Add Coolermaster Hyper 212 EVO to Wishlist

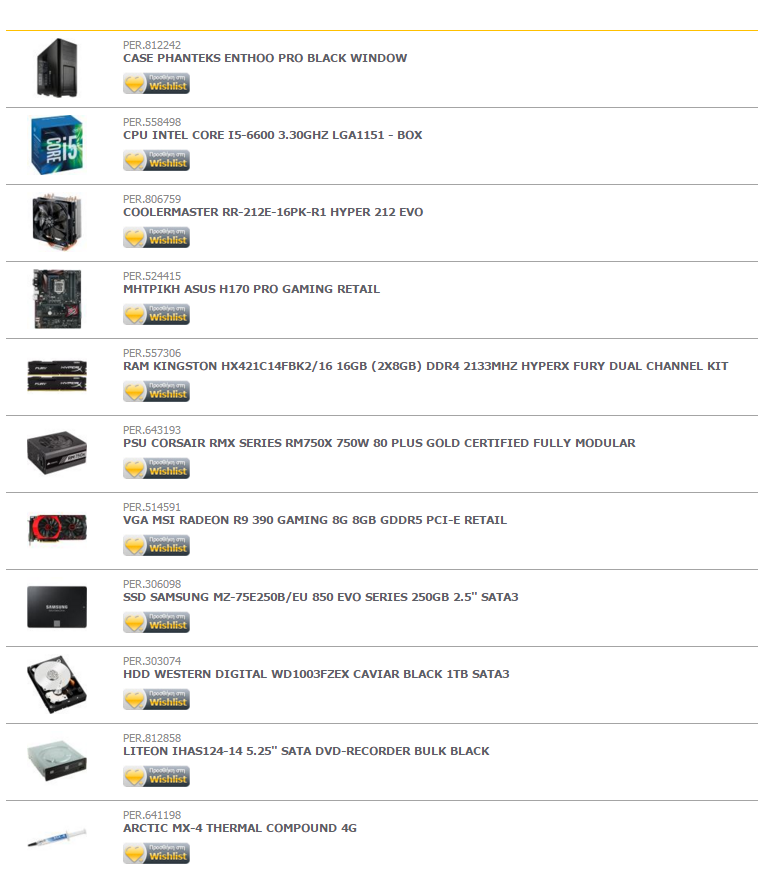(156, 237)
